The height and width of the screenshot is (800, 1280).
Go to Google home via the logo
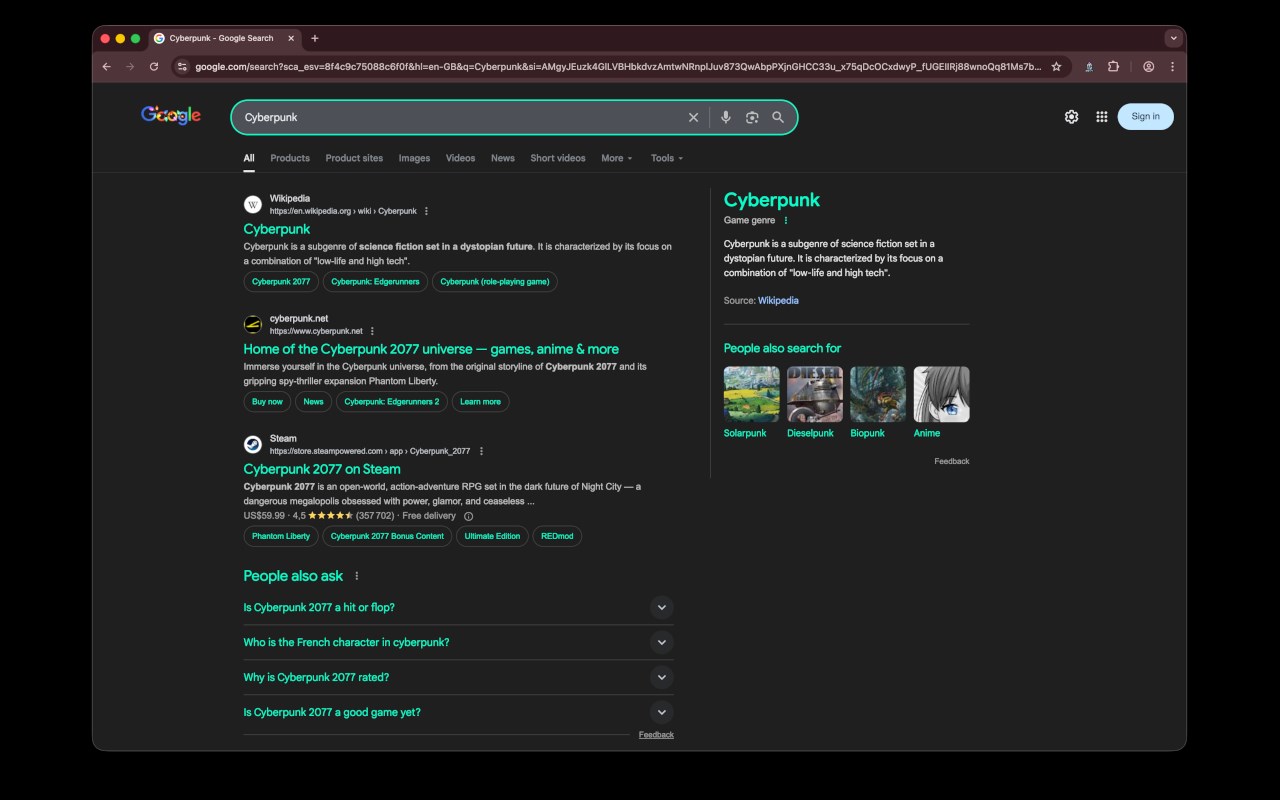[x=171, y=116]
